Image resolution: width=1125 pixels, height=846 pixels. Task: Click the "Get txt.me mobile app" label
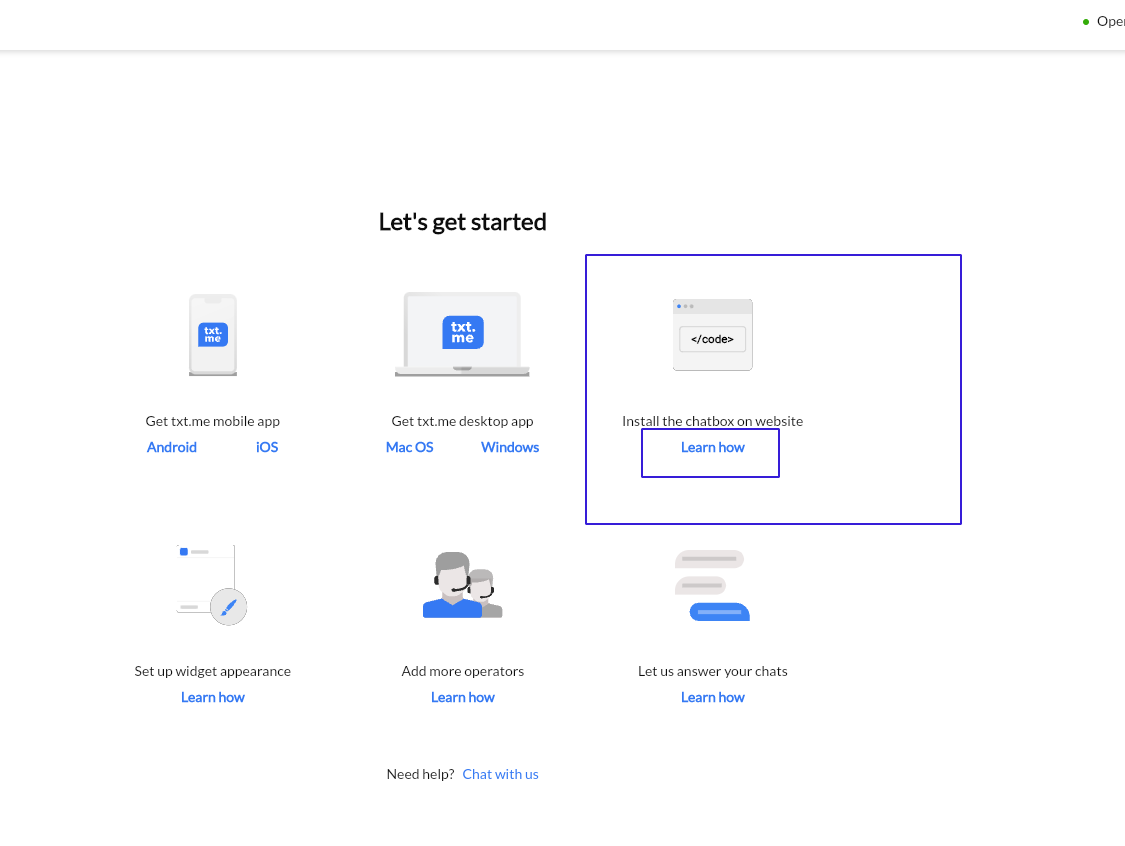pyautogui.click(x=212, y=421)
